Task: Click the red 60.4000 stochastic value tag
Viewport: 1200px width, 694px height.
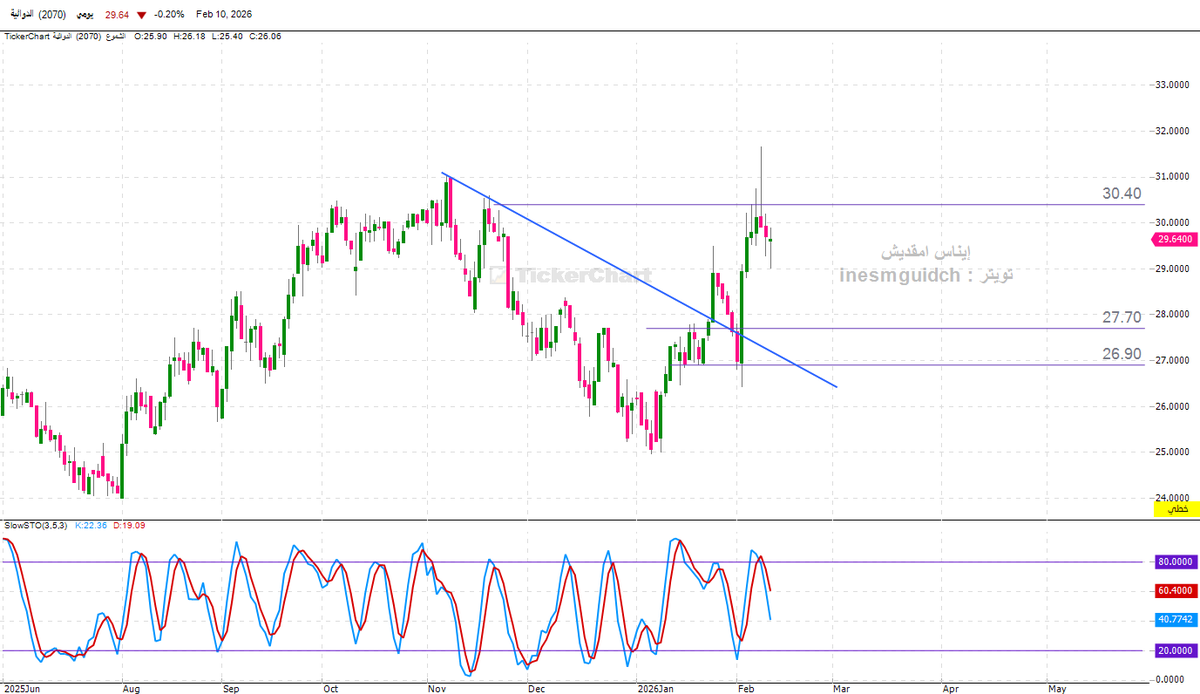Action: click(x=1177, y=591)
